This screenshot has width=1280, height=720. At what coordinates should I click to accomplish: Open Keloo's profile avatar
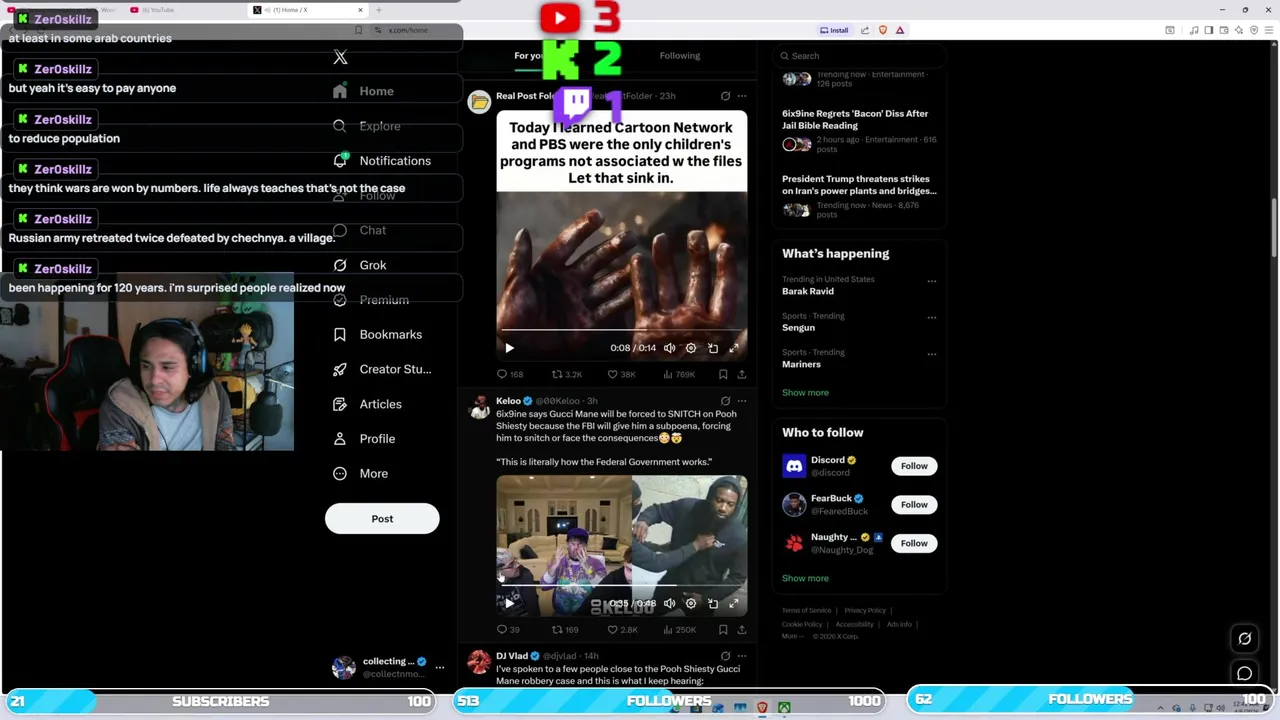(x=480, y=407)
